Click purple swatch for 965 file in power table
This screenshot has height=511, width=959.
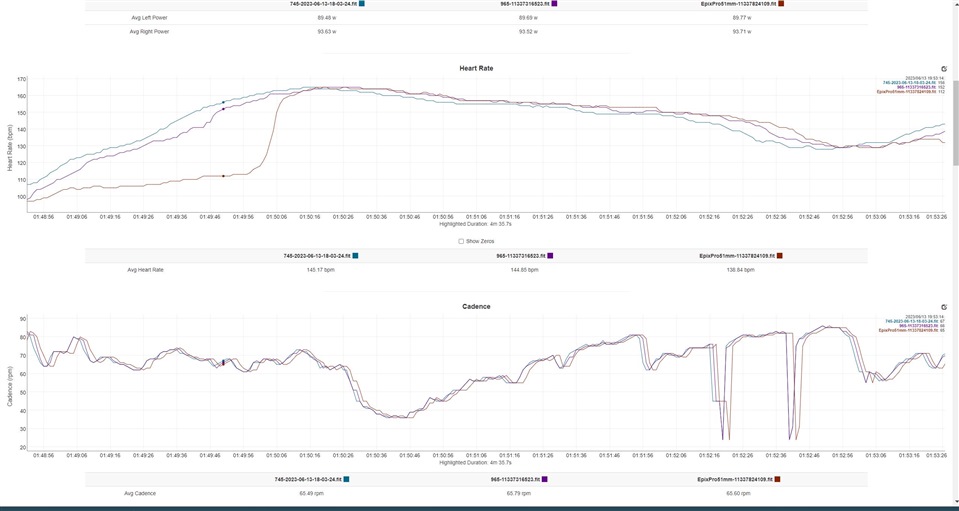pos(555,4)
